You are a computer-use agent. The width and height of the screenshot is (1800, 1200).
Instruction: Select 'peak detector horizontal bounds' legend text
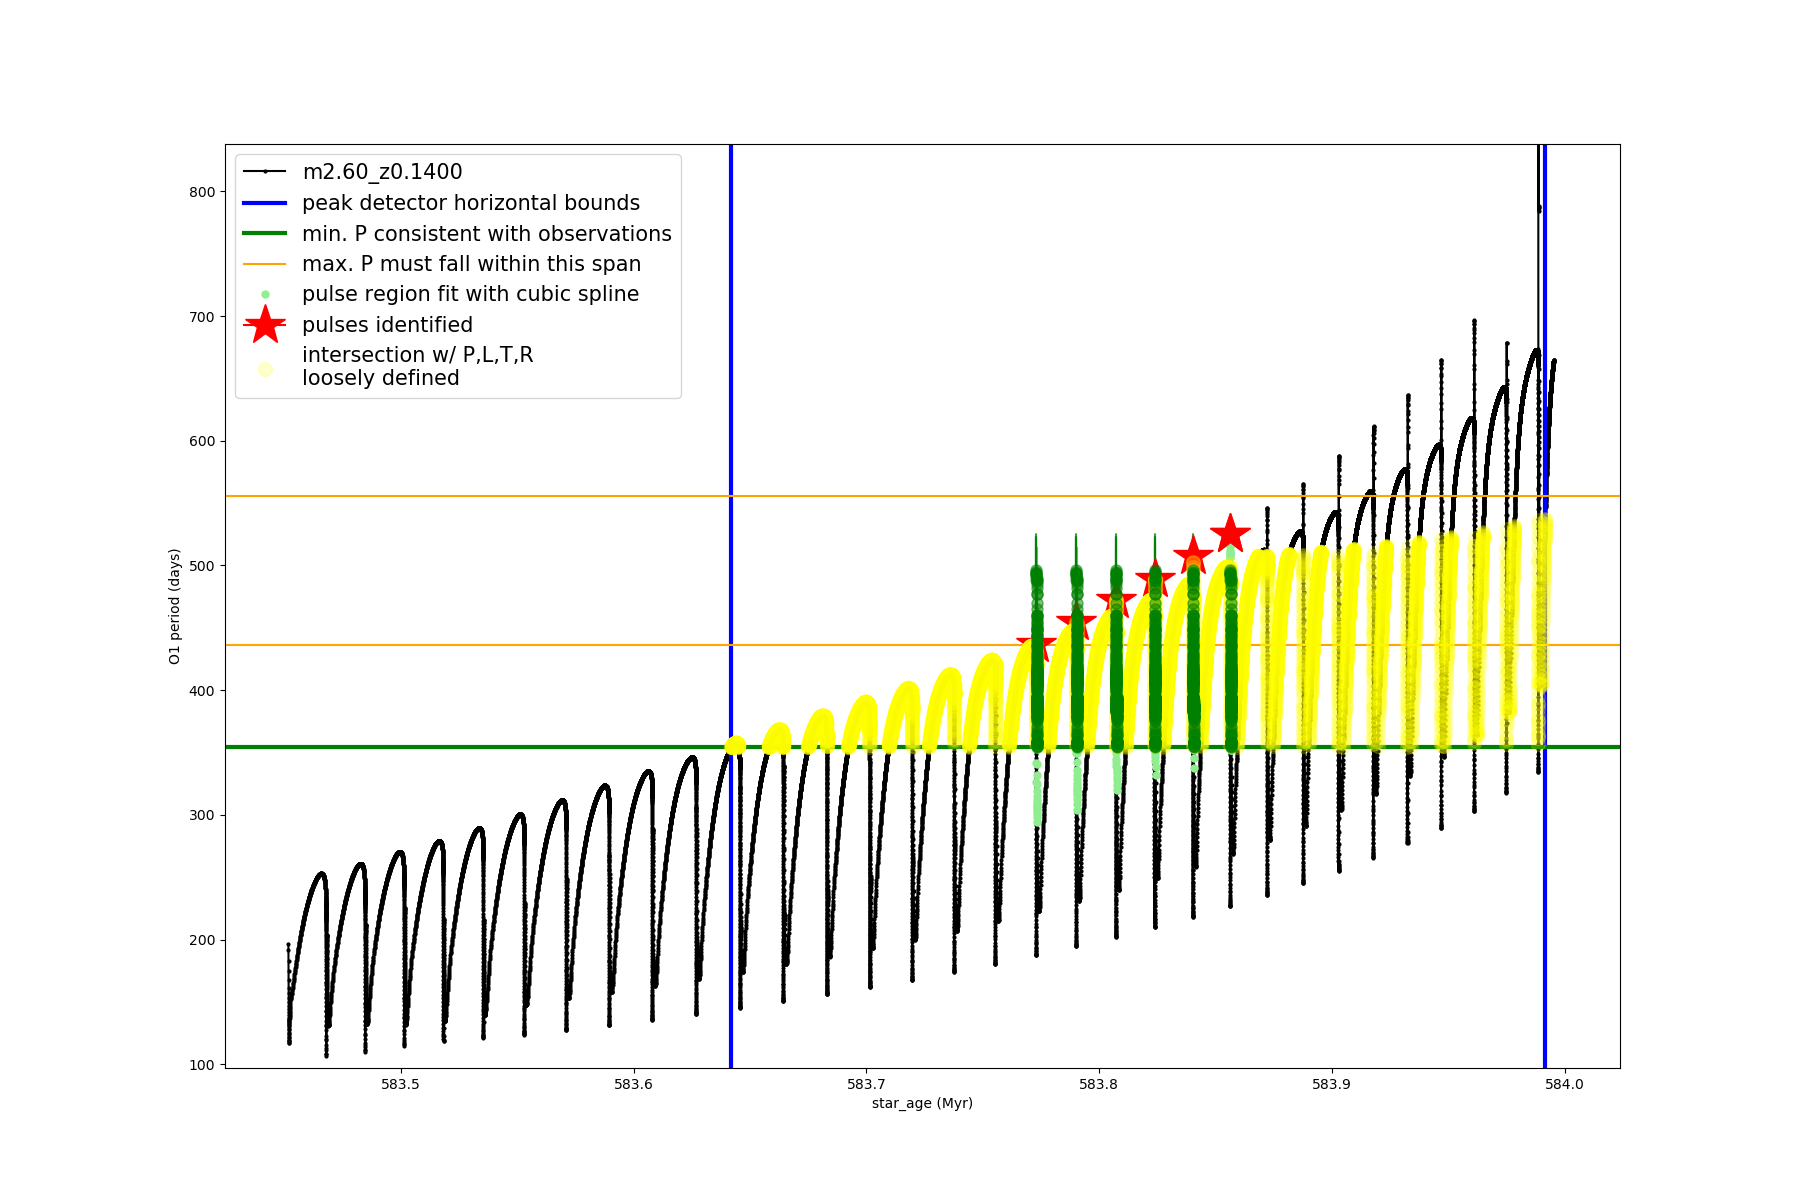[x=470, y=203]
